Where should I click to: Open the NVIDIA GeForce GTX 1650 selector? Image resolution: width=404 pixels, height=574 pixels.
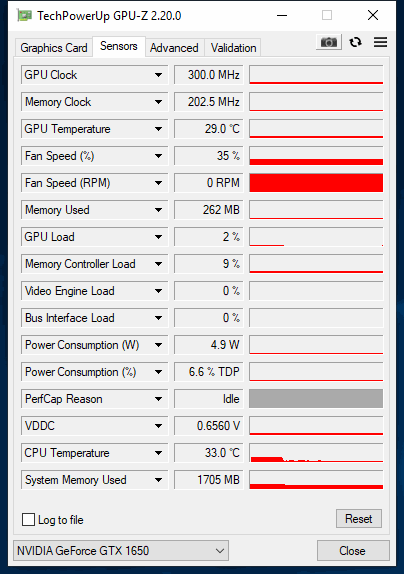pos(121,551)
